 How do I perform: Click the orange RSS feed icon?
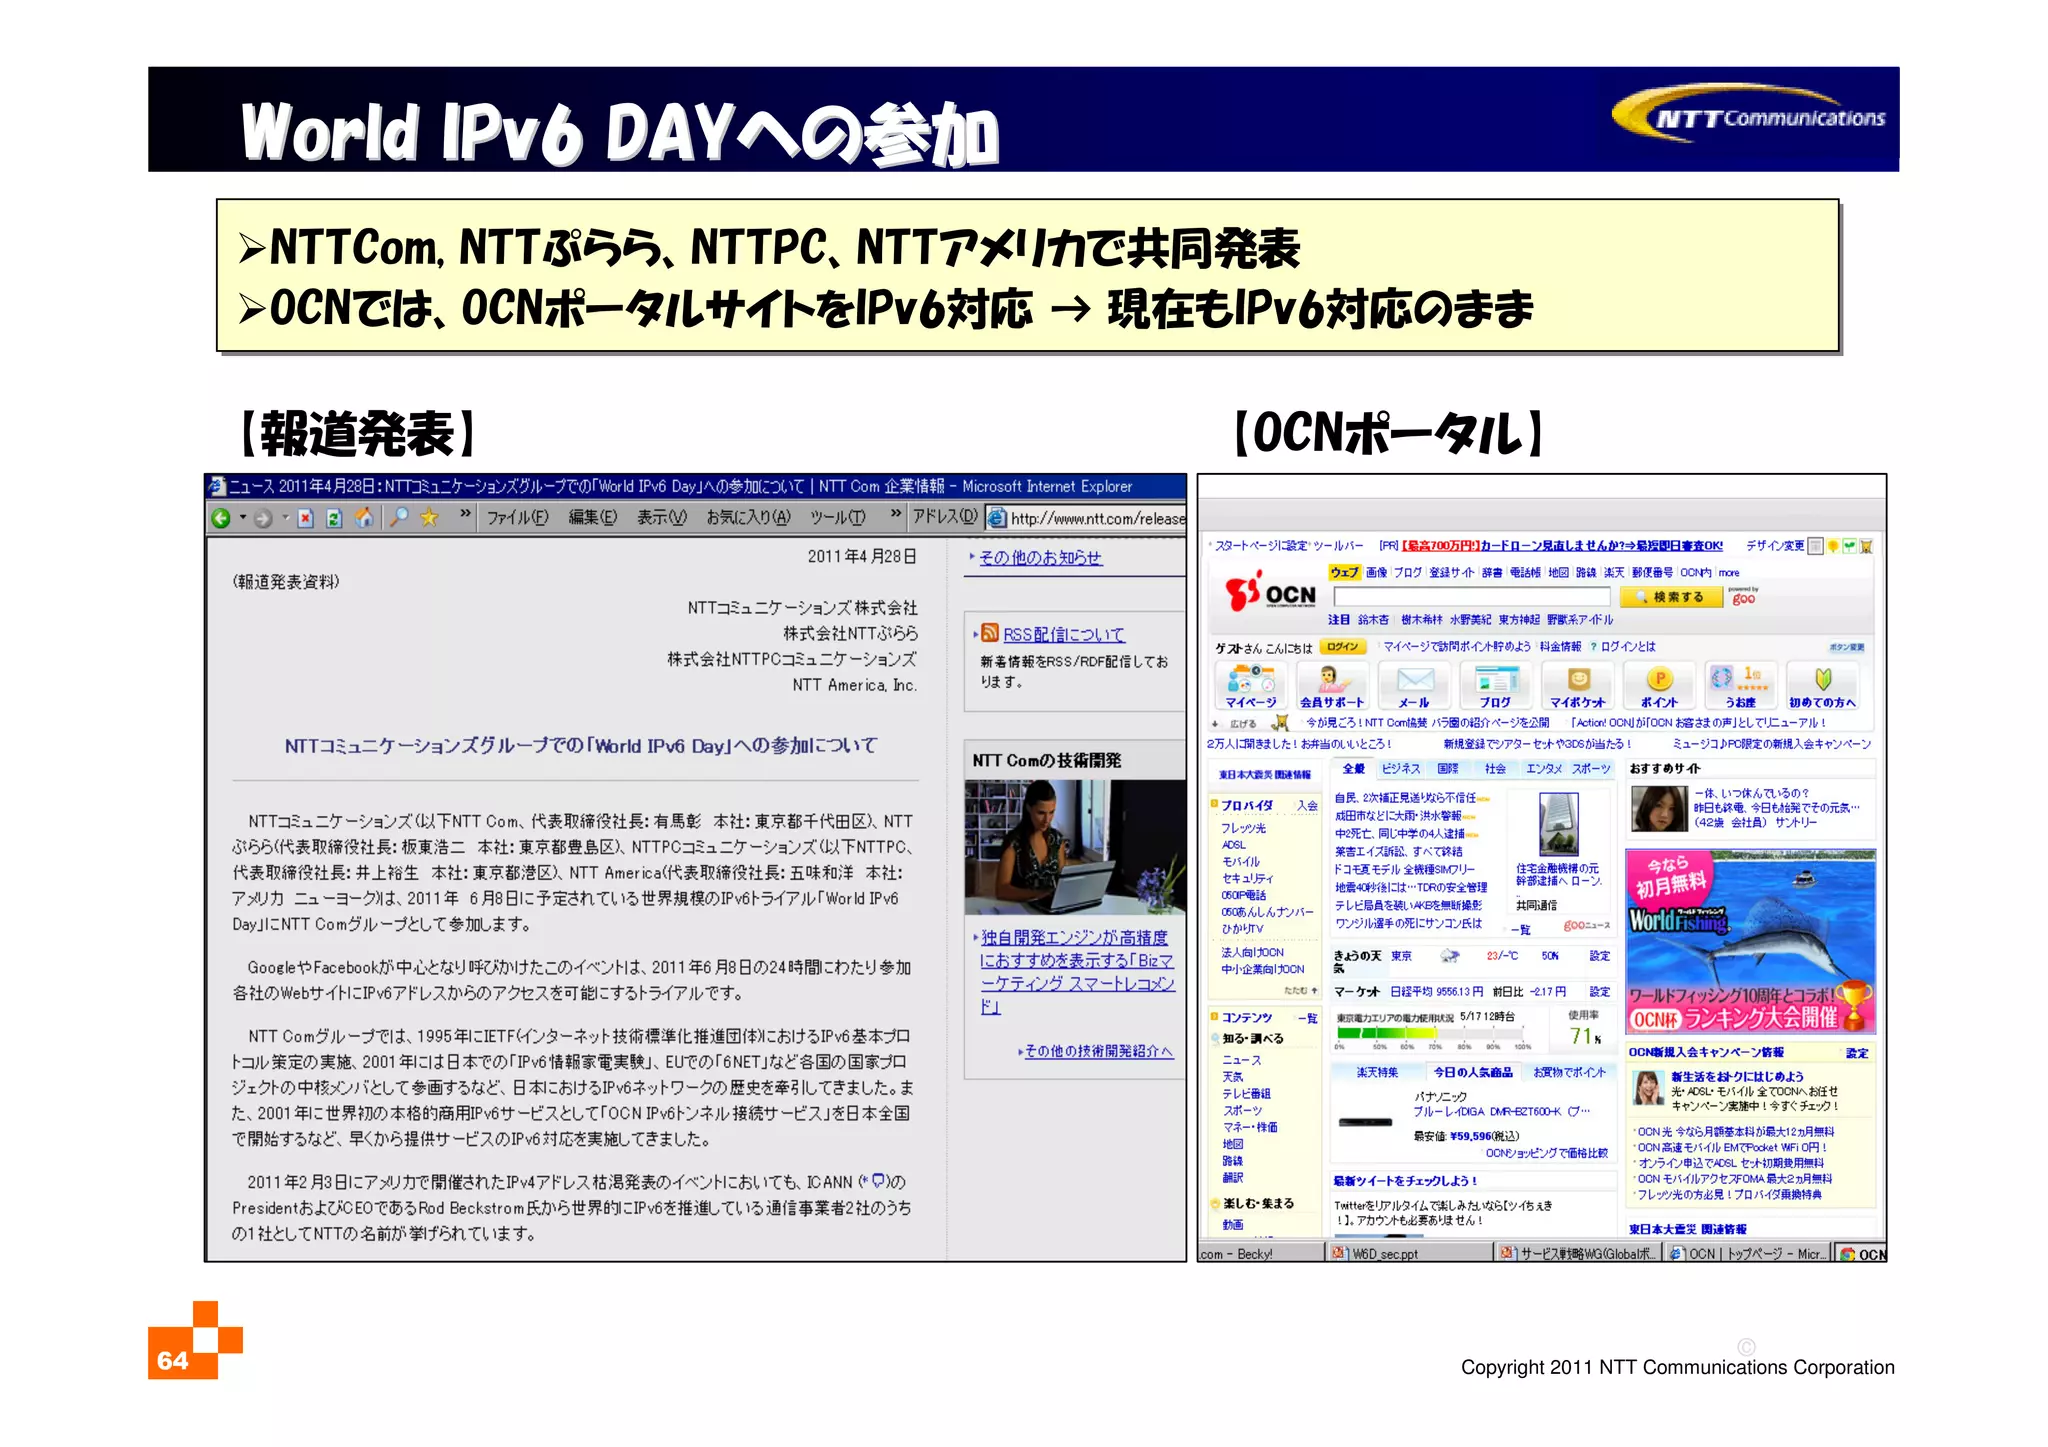(x=990, y=633)
